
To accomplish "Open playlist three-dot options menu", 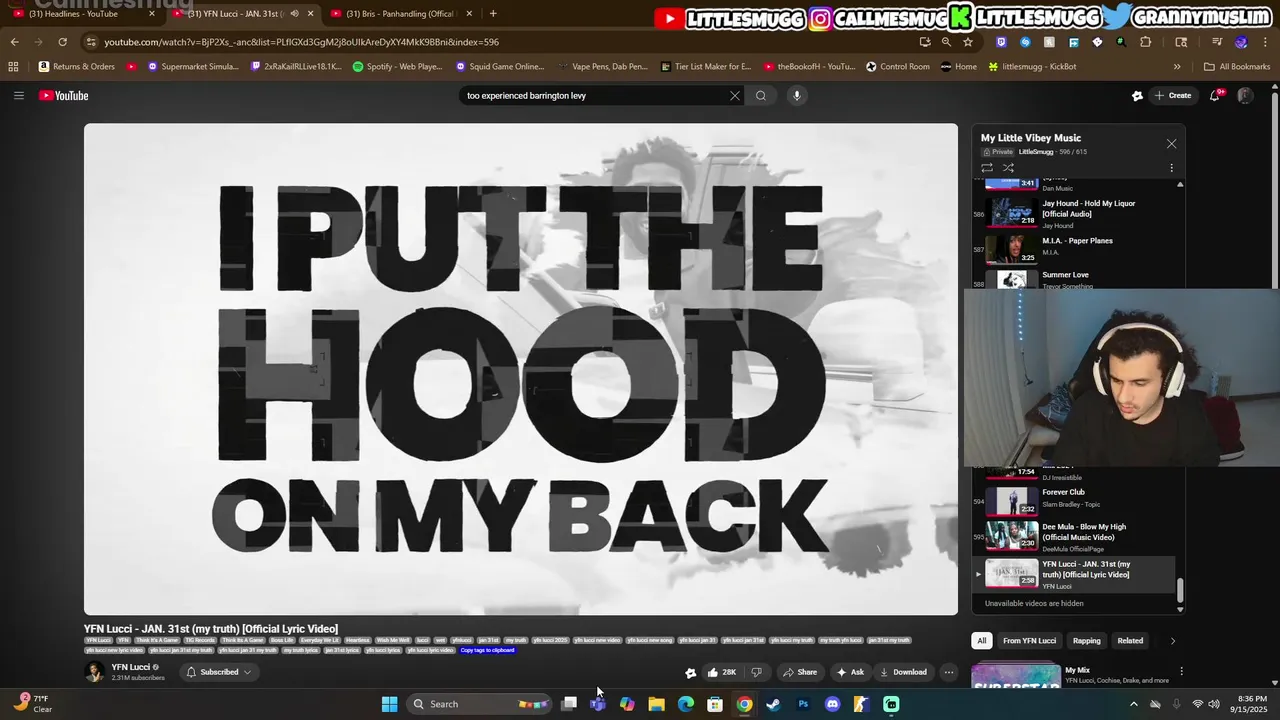I will (x=1171, y=168).
